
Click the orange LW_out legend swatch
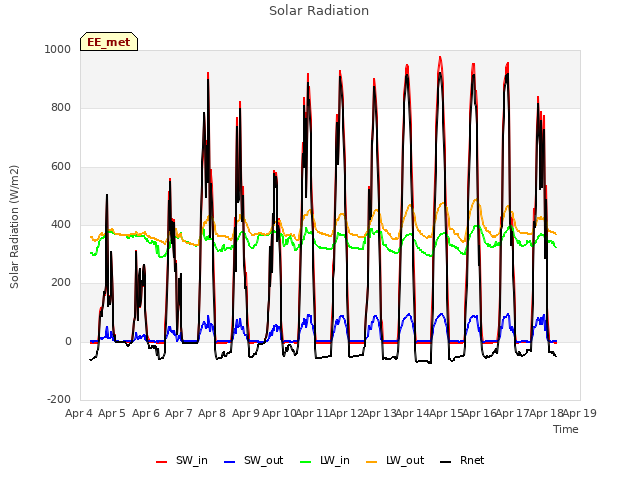pyautogui.click(x=371, y=462)
